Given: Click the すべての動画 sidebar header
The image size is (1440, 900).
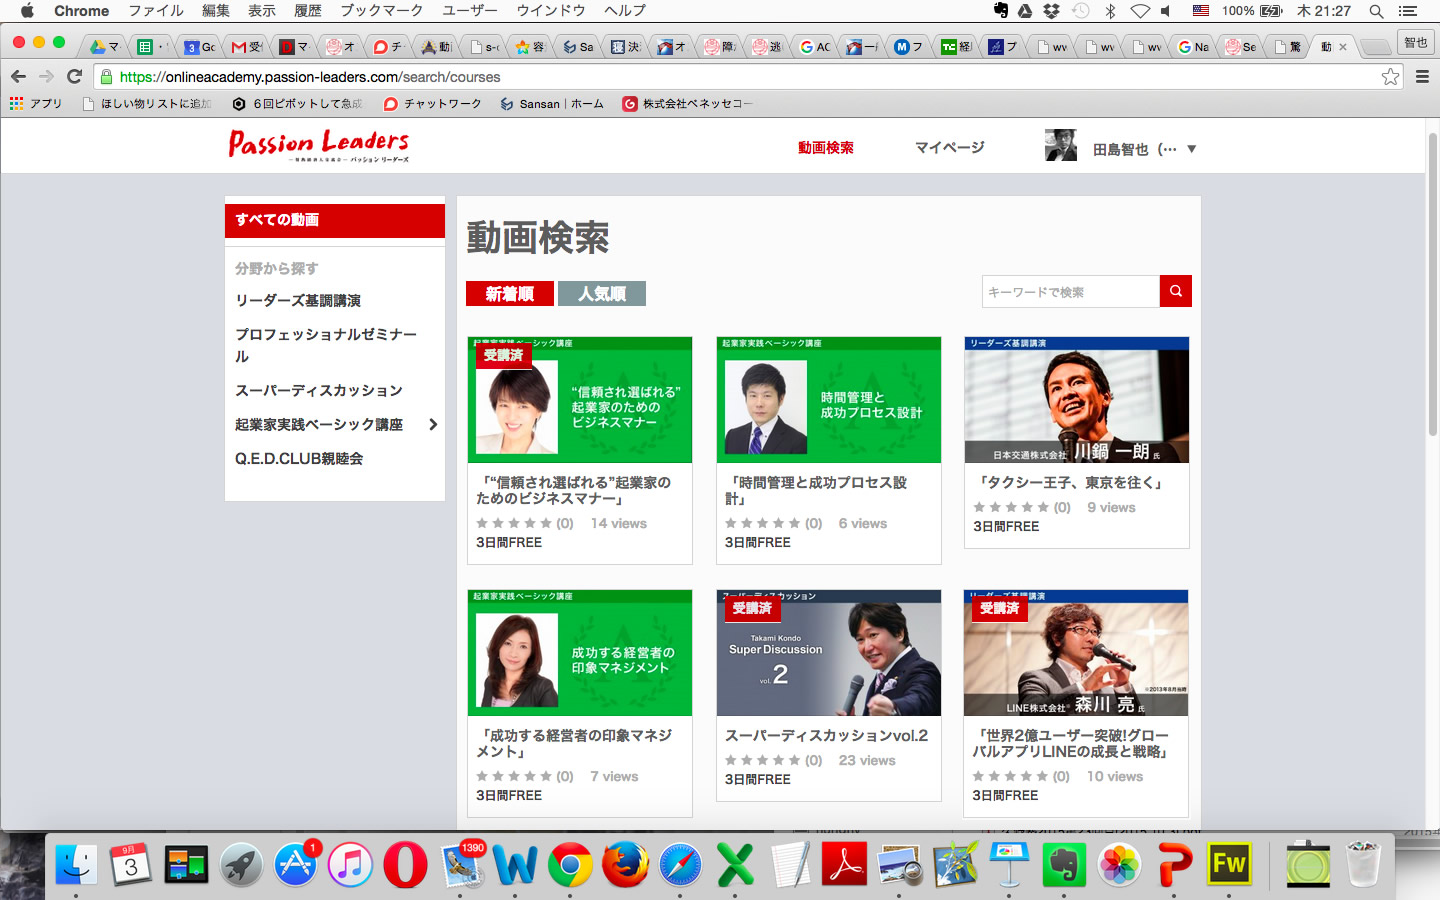Looking at the screenshot, I should coord(334,220).
